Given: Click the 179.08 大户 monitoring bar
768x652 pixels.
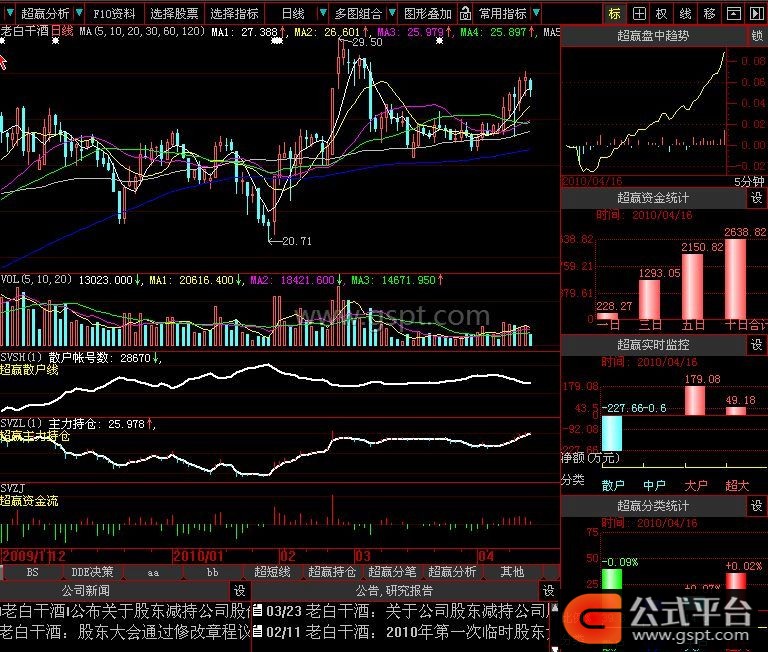Looking at the screenshot, I should [695, 400].
